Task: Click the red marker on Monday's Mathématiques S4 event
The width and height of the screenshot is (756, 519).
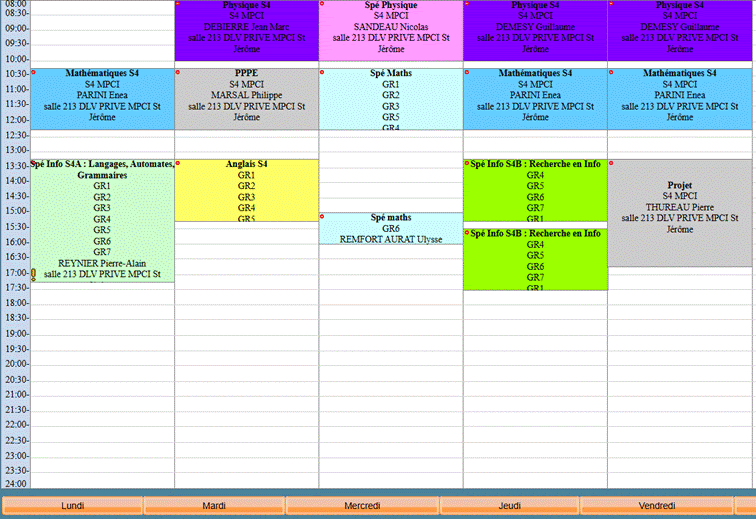Action: pos(34,72)
